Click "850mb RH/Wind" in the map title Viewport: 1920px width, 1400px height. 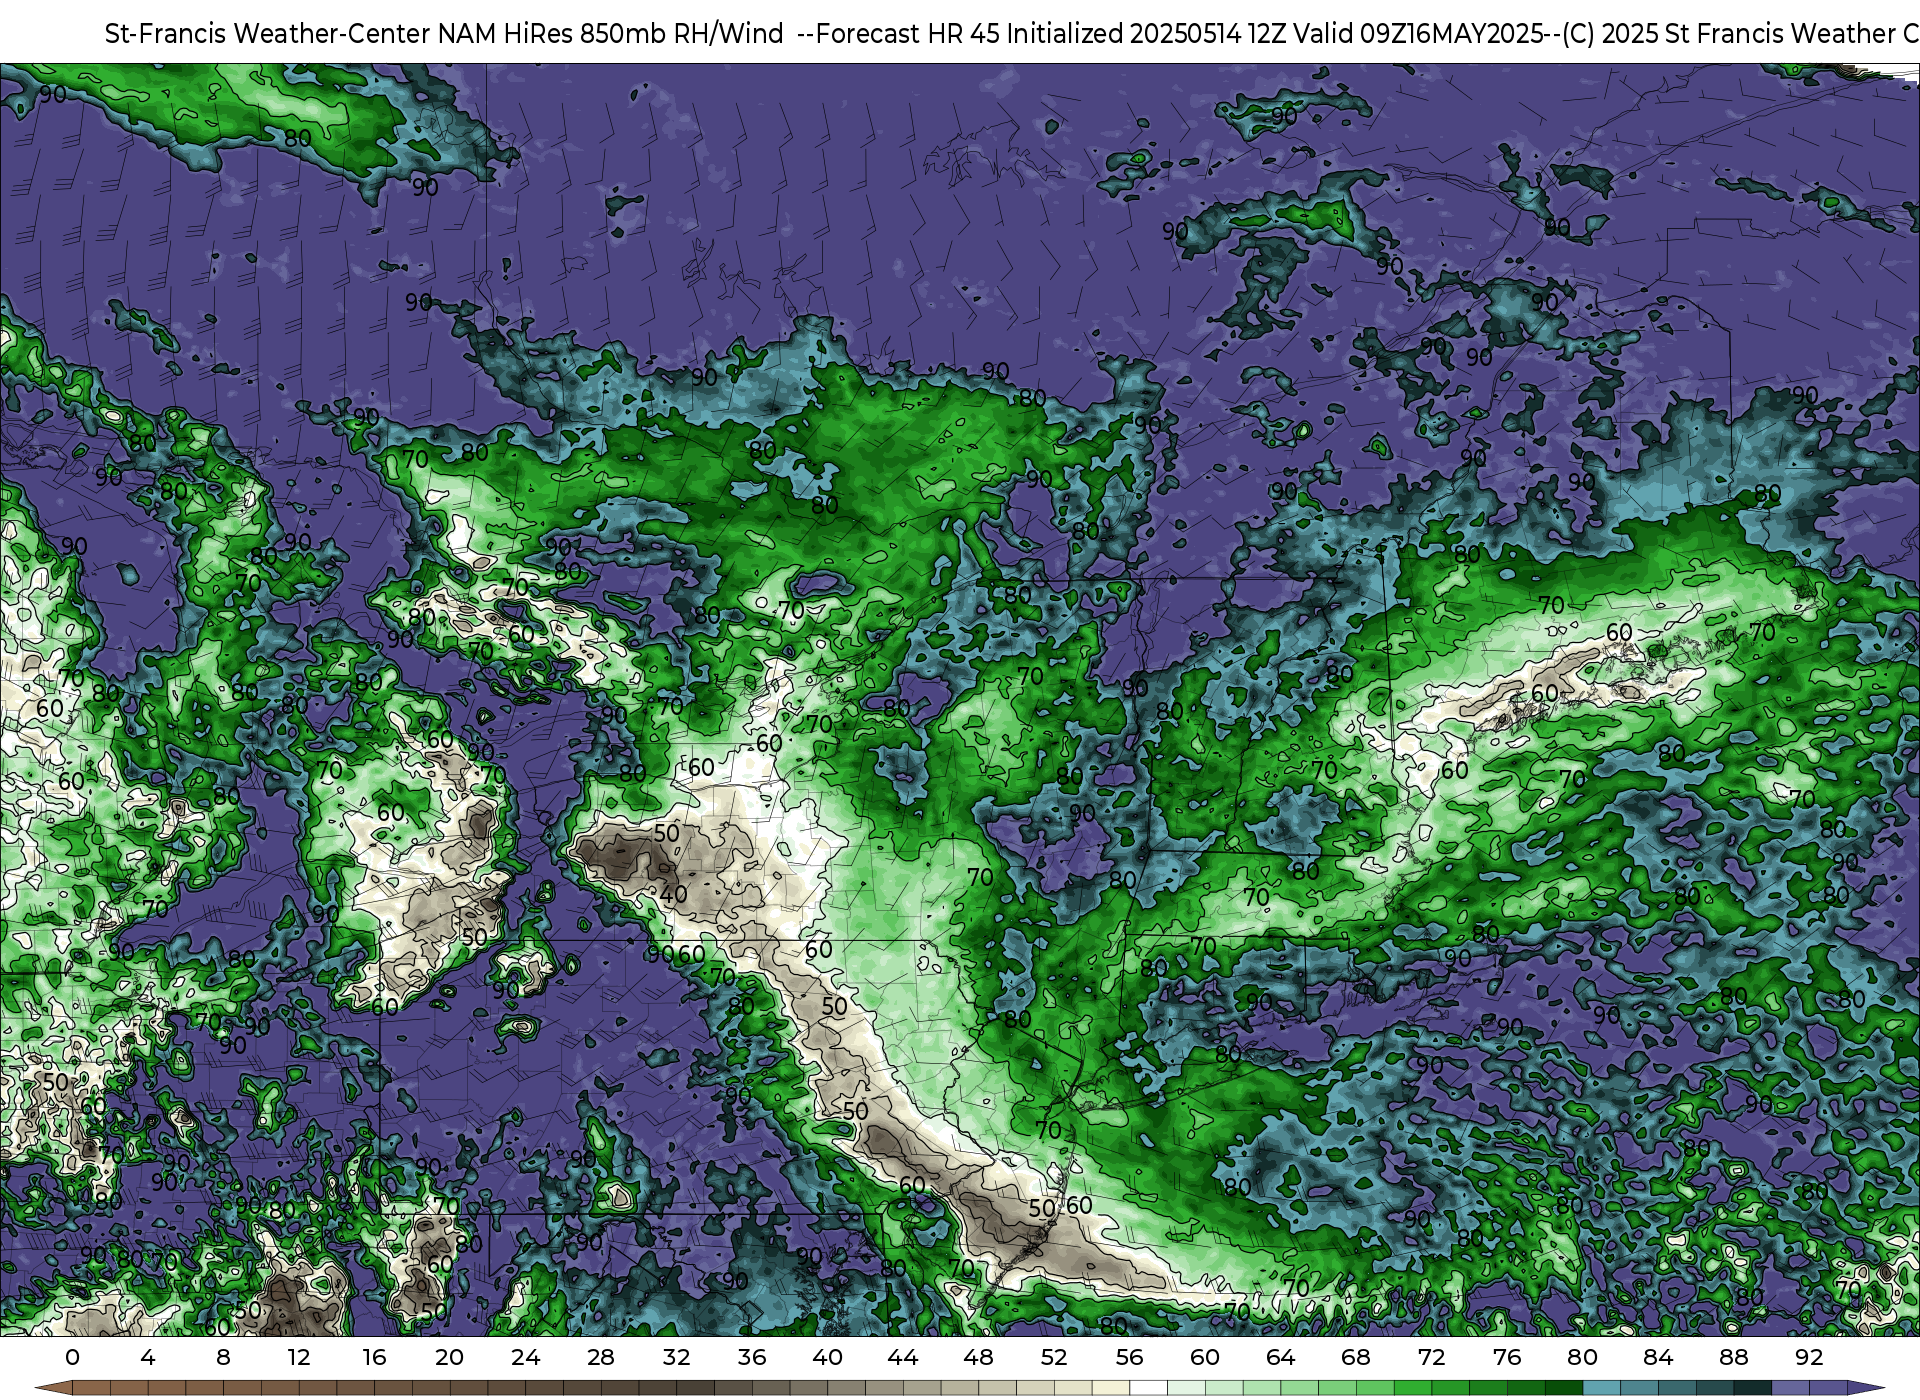coord(682,34)
